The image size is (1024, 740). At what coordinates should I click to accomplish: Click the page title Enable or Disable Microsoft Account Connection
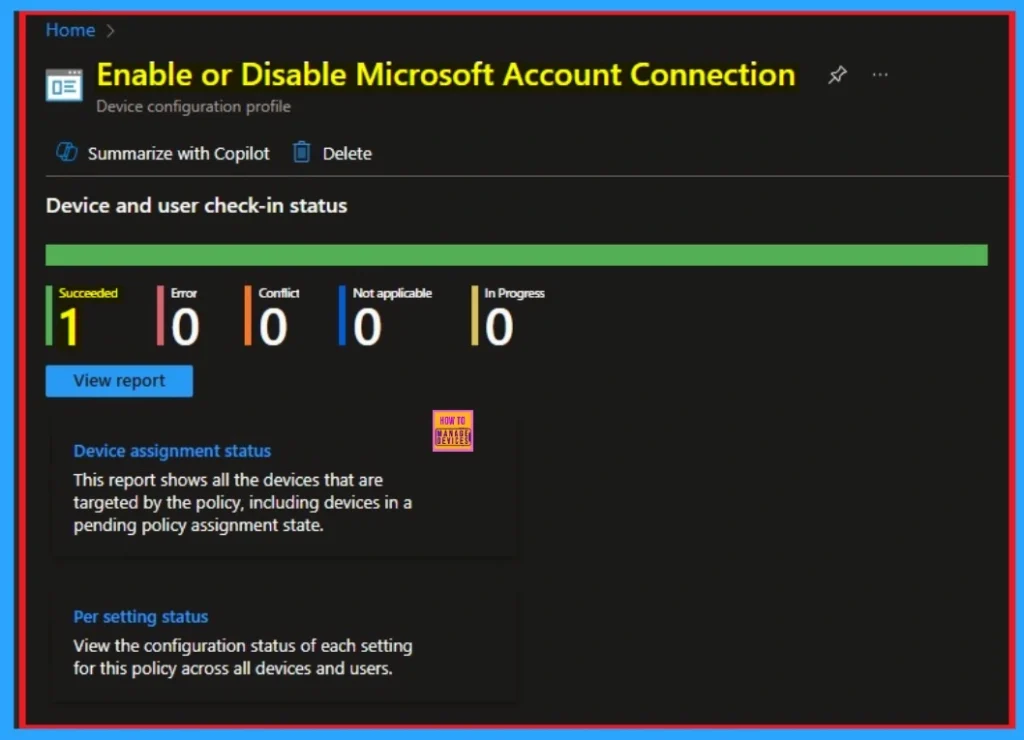(x=446, y=74)
